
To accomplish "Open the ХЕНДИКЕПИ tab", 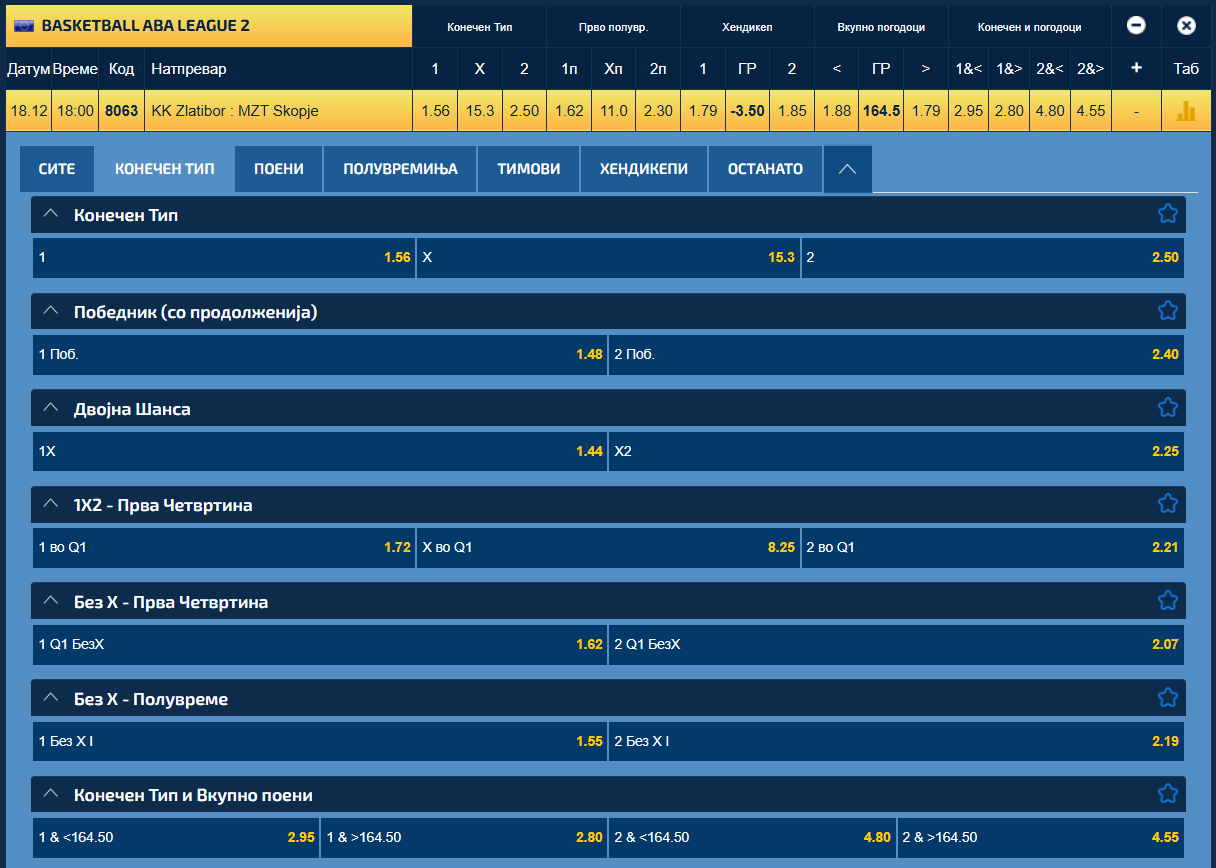I will pos(643,169).
